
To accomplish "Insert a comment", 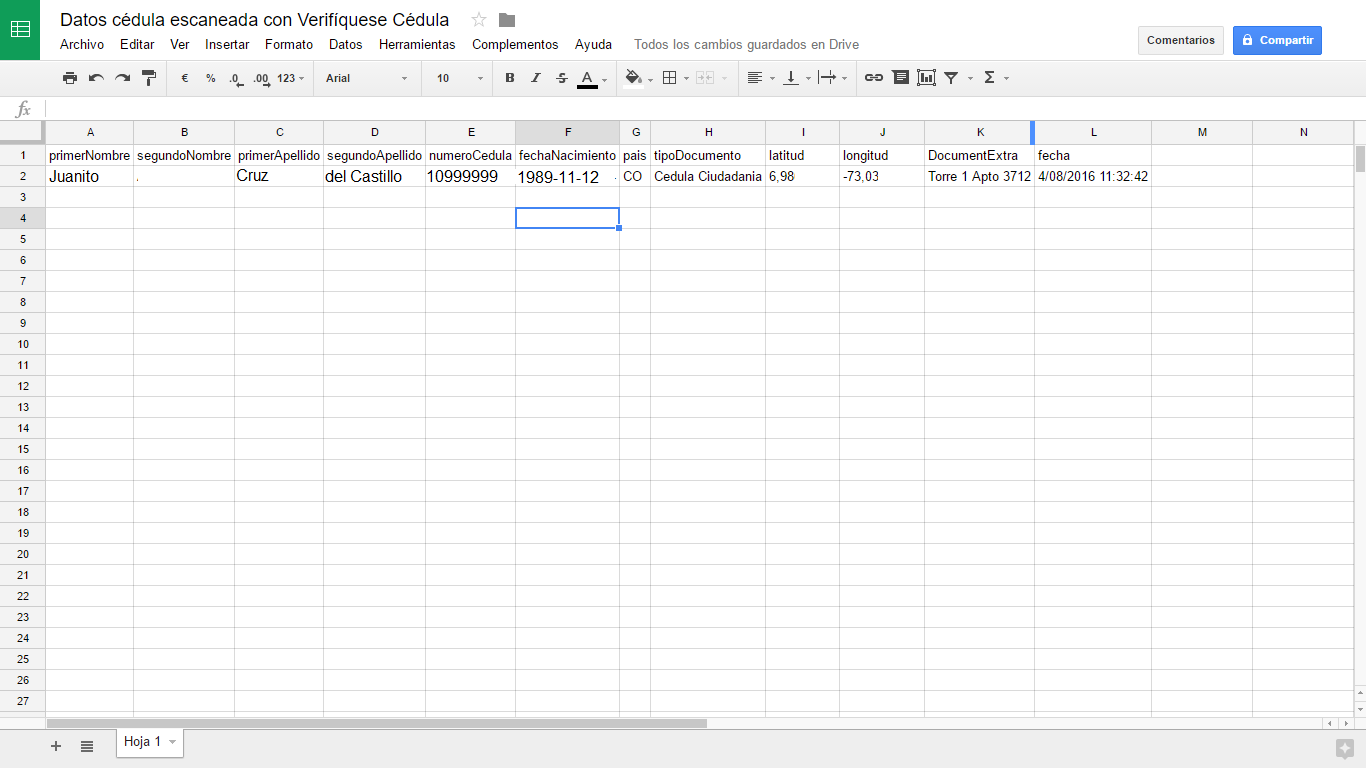I will (900, 78).
